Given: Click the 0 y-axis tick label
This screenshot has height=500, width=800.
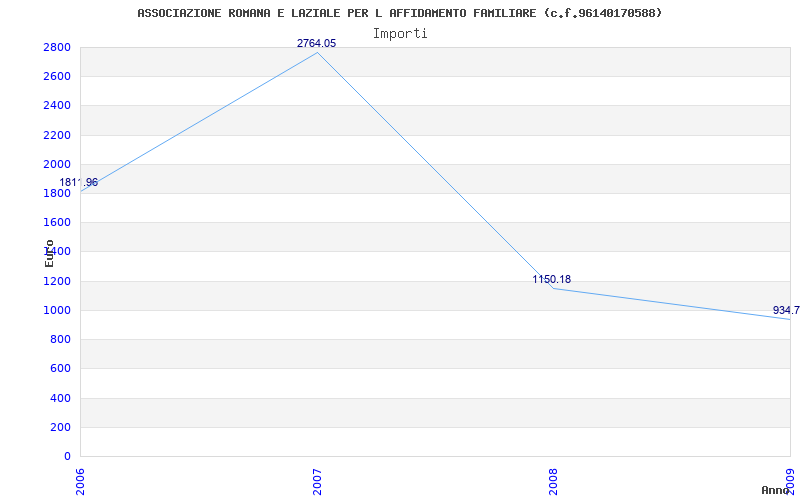Looking at the screenshot, I should 67,456.
